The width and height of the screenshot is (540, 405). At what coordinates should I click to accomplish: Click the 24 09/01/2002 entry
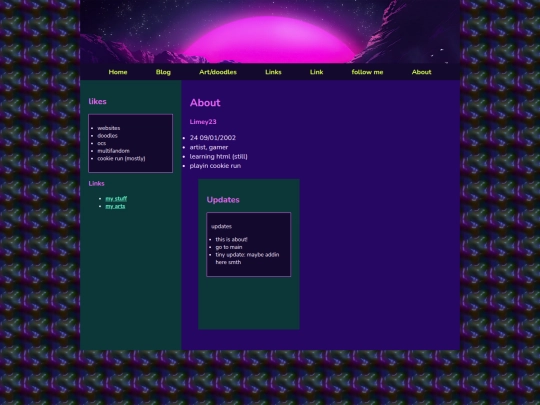click(212, 138)
